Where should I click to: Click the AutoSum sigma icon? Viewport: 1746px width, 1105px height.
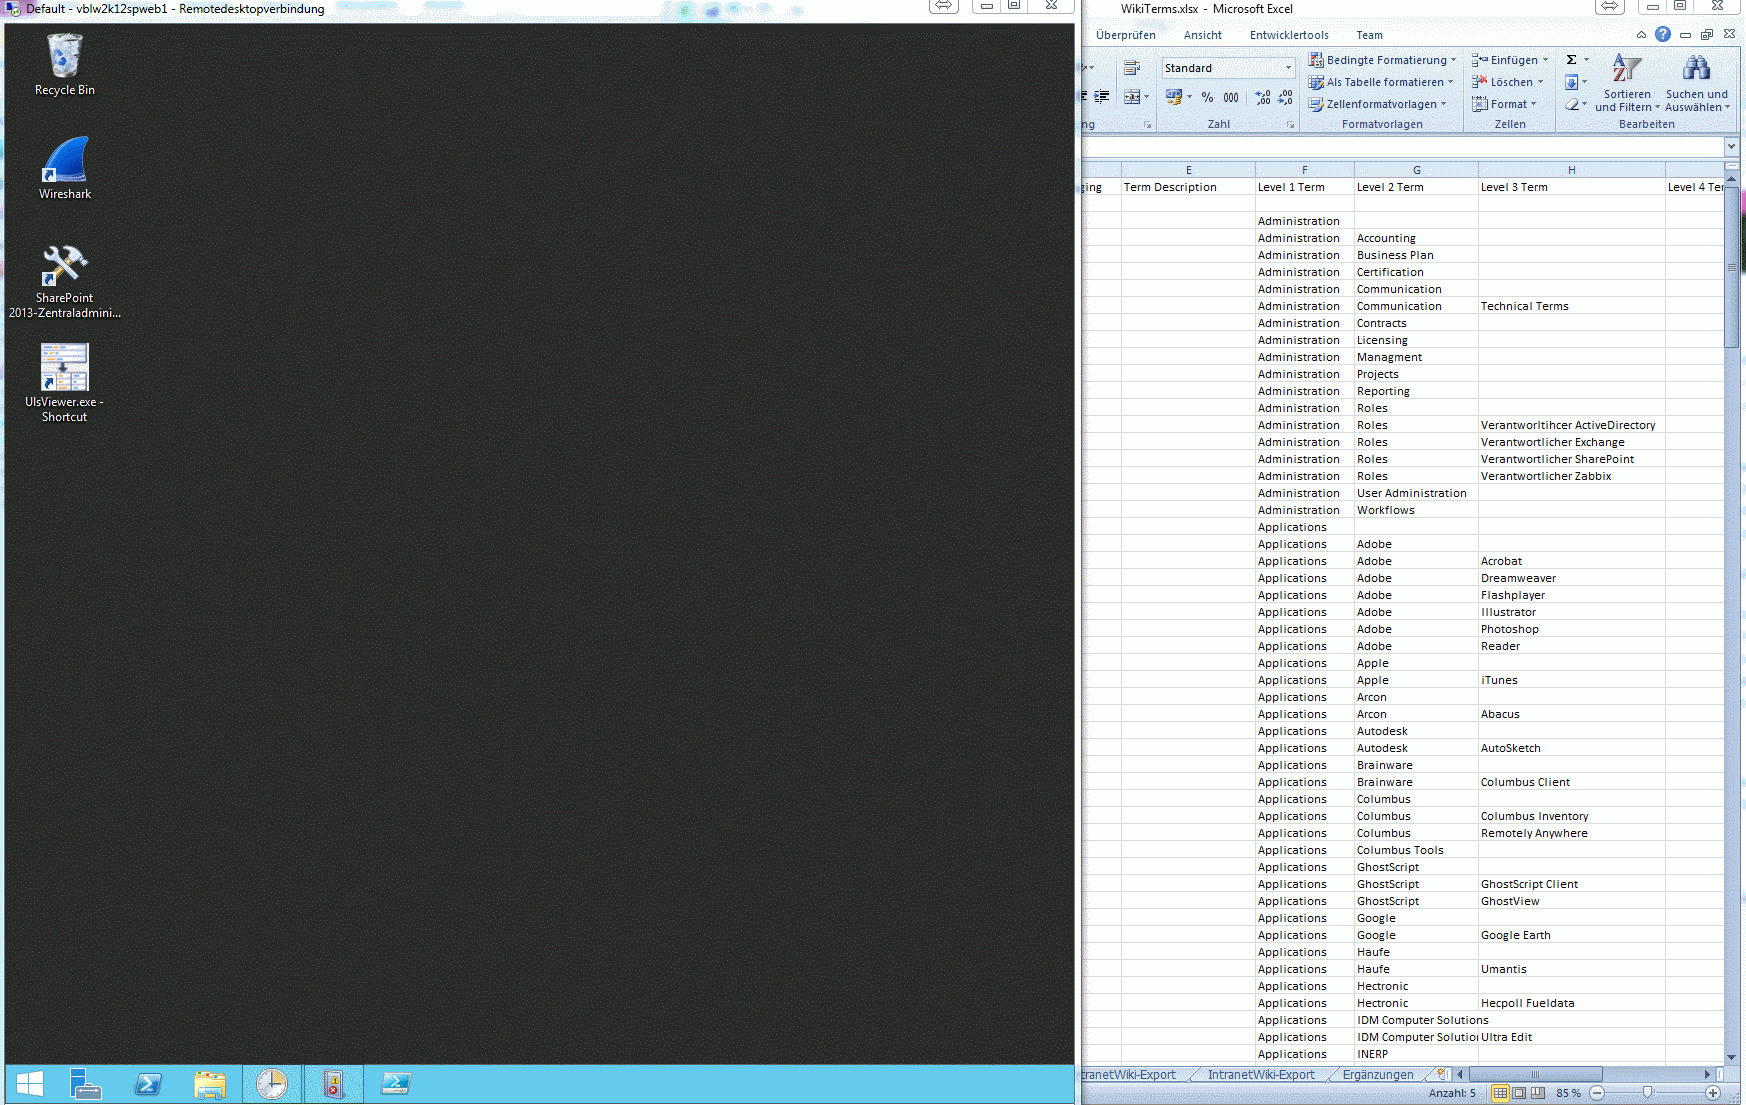tap(1572, 59)
